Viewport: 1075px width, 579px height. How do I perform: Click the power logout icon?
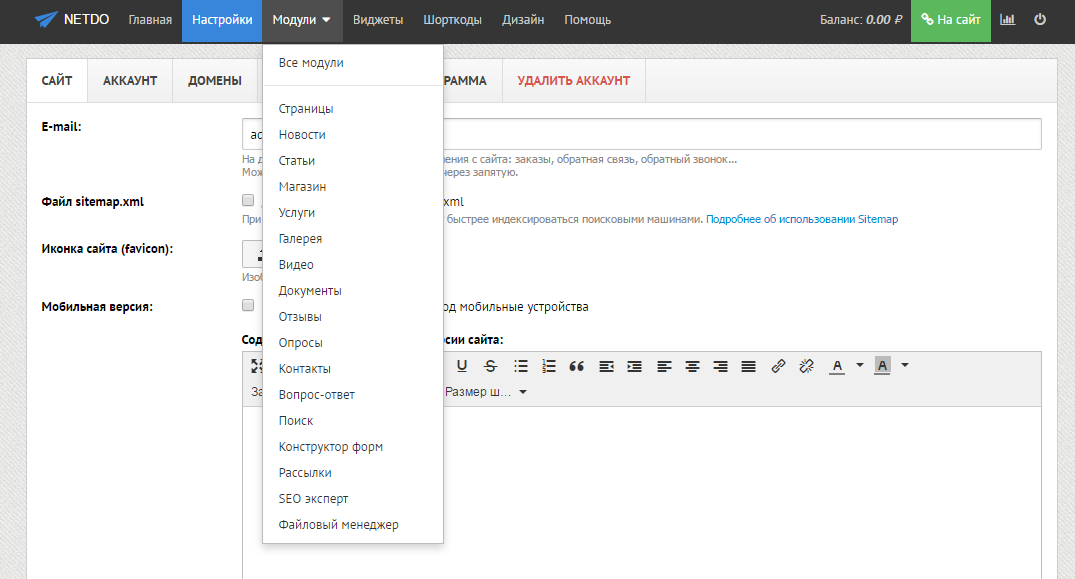[x=1040, y=20]
